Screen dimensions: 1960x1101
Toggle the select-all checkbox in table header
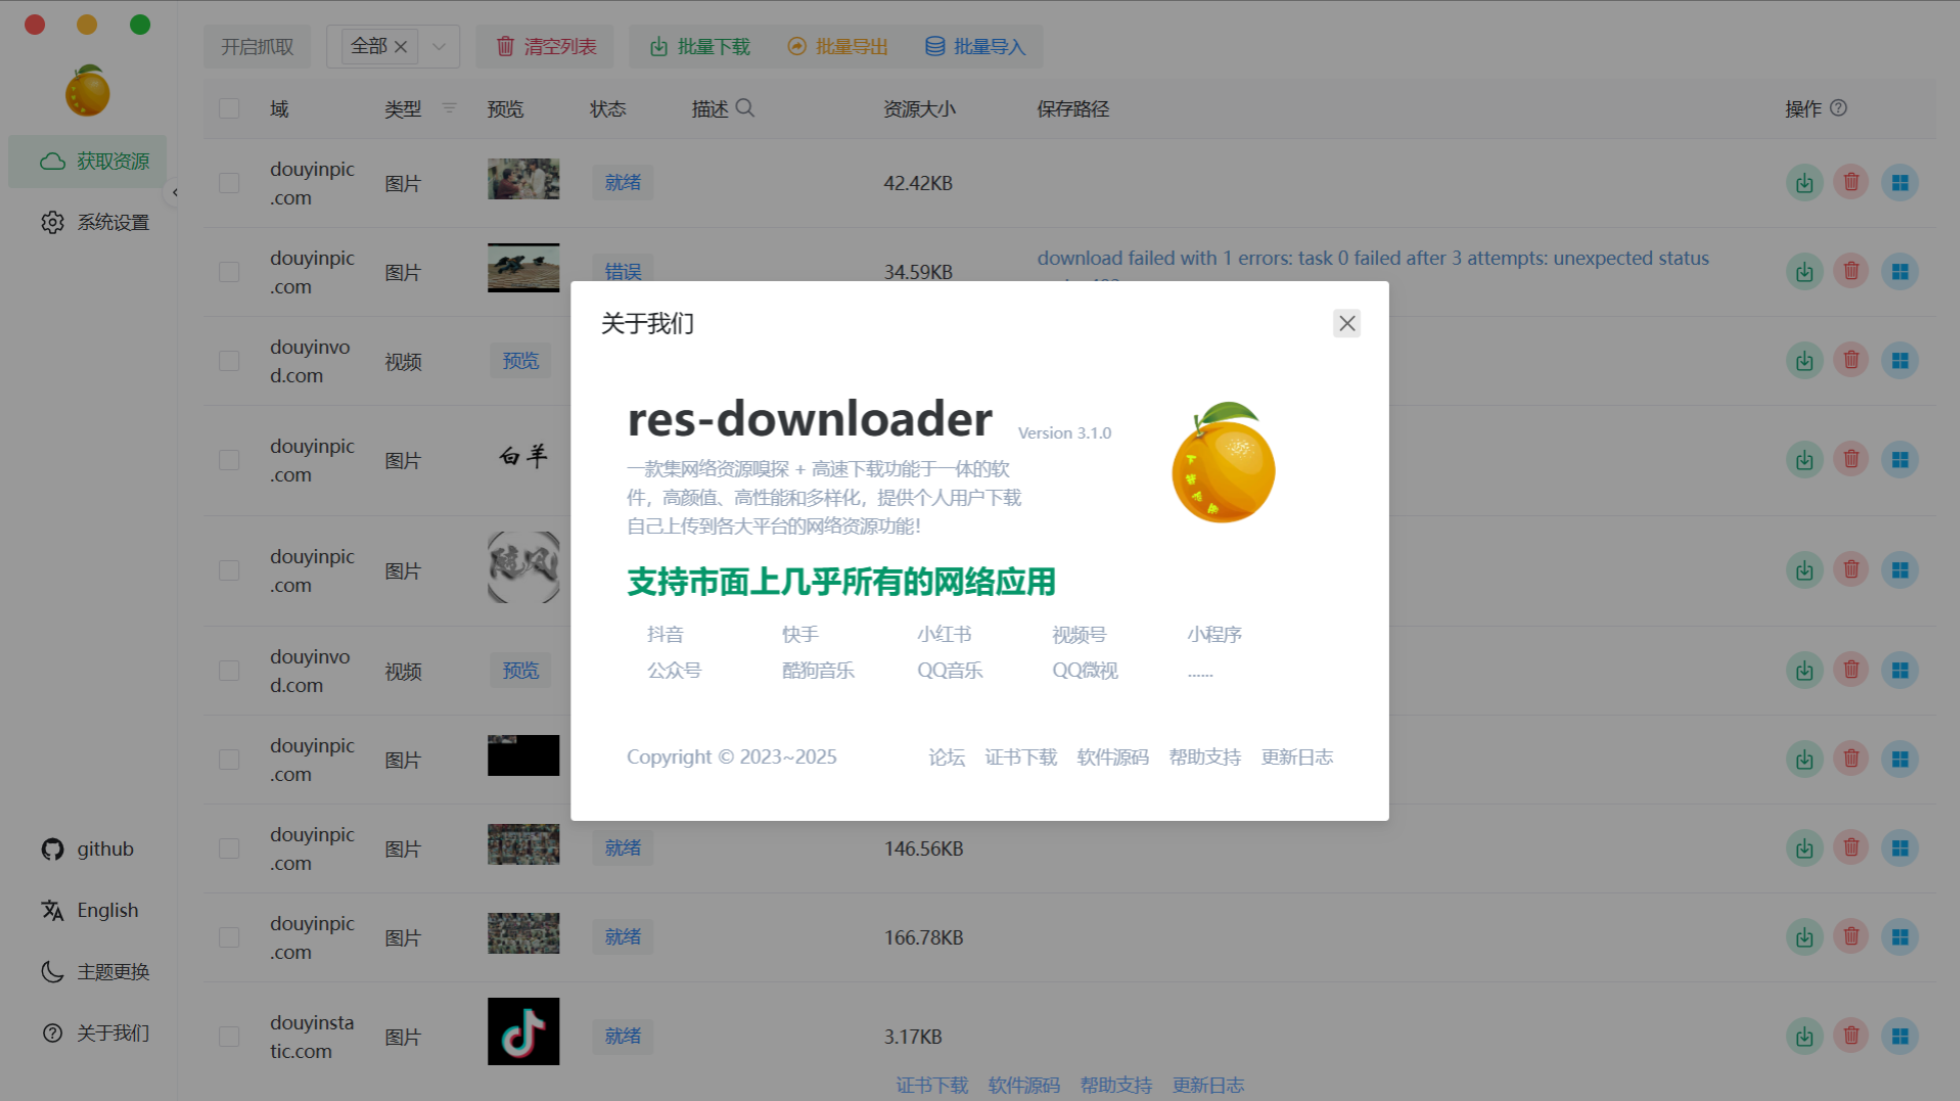[x=229, y=108]
